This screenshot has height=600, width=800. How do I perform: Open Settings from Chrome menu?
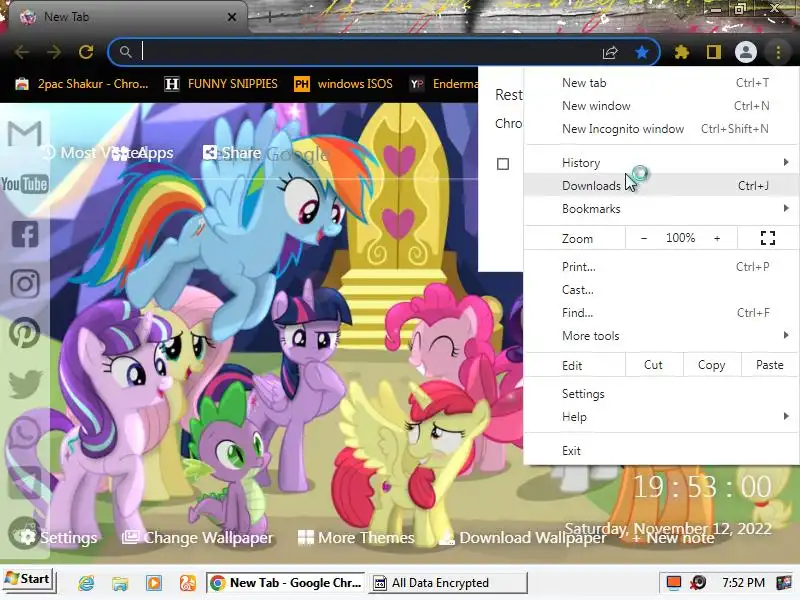(x=661, y=393)
